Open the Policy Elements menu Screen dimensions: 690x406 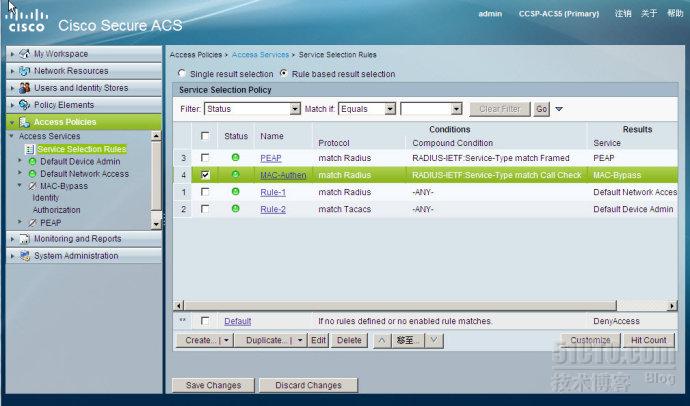pyautogui.click(x=84, y=105)
